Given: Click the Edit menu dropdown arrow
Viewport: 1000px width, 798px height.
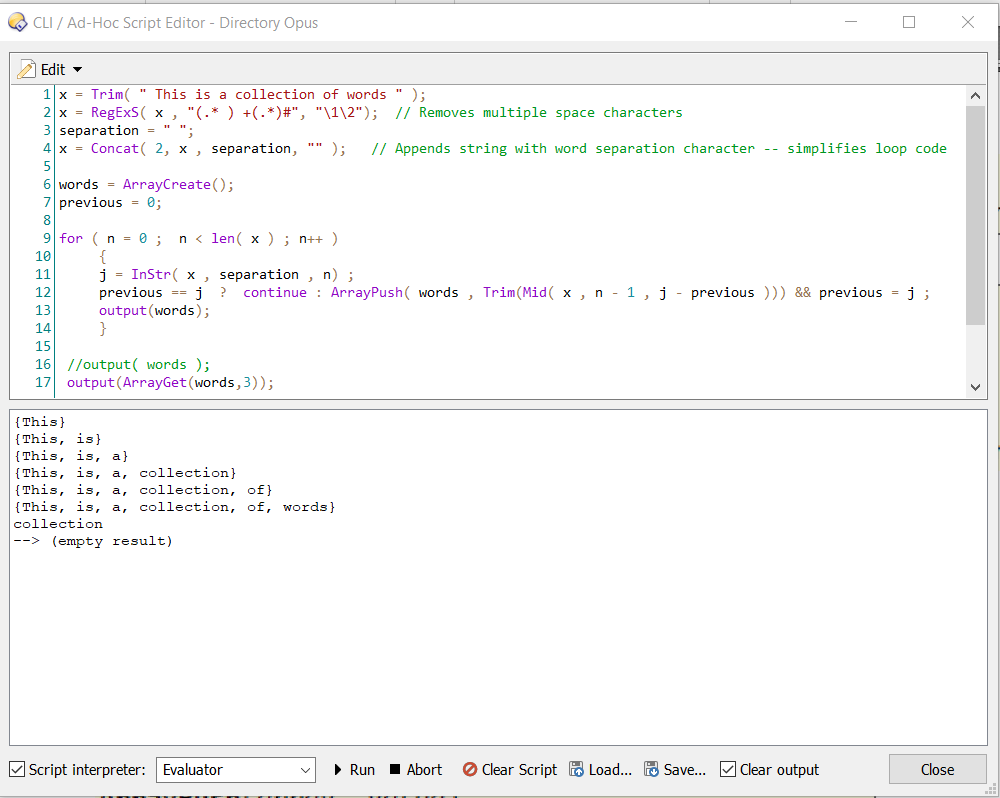Looking at the screenshot, I should pyautogui.click(x=78, y=69).
